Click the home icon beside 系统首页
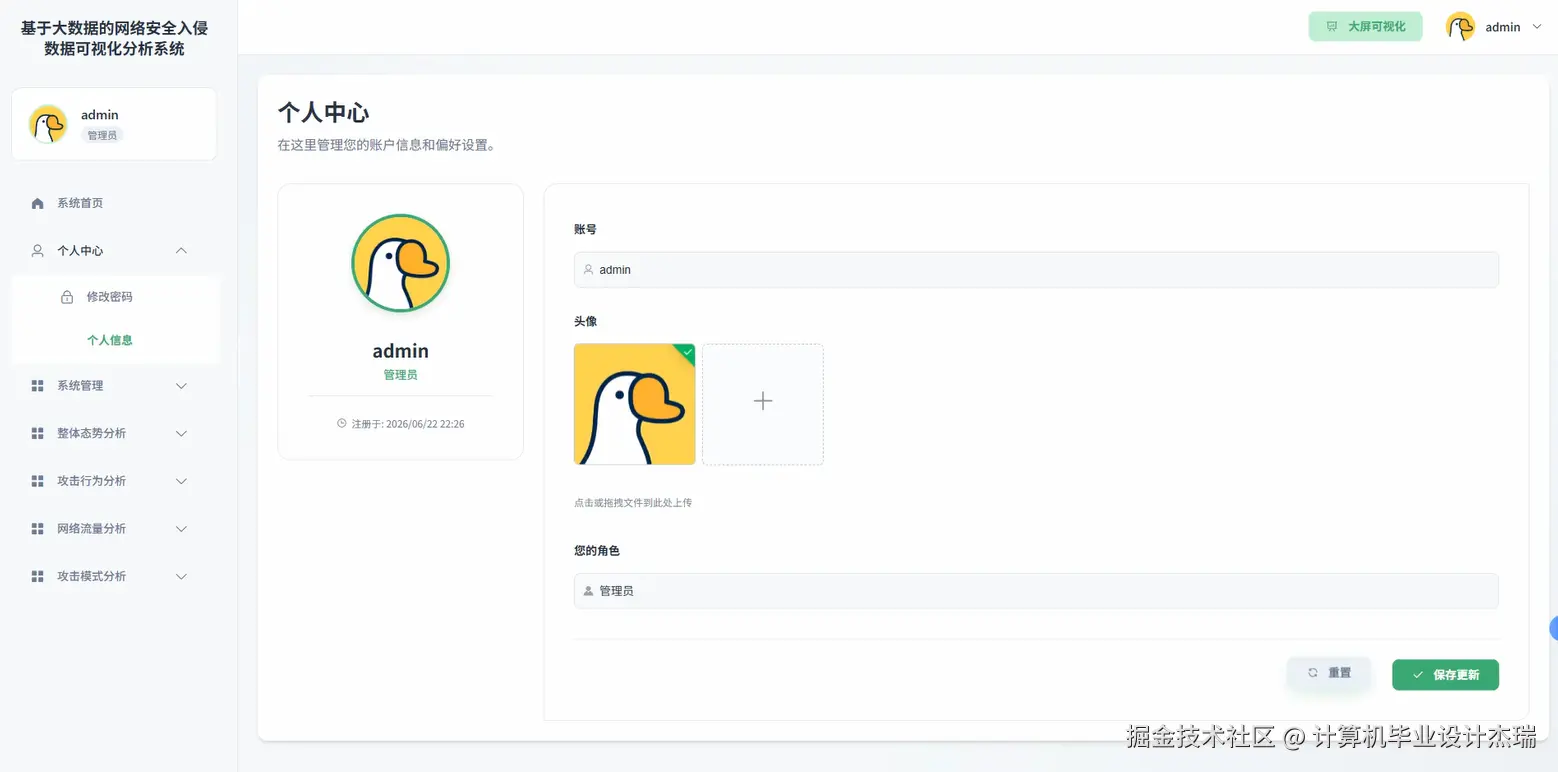1558x772 pixels. [38, 203]
